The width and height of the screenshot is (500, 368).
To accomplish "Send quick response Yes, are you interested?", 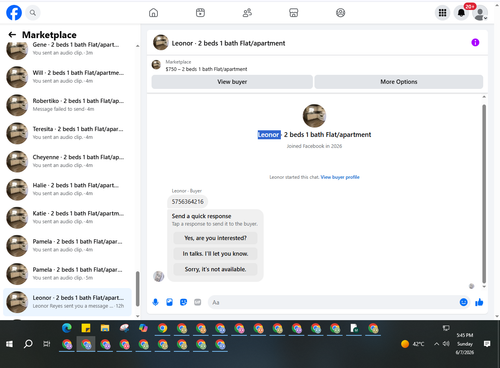I will (x=215, y=238).
